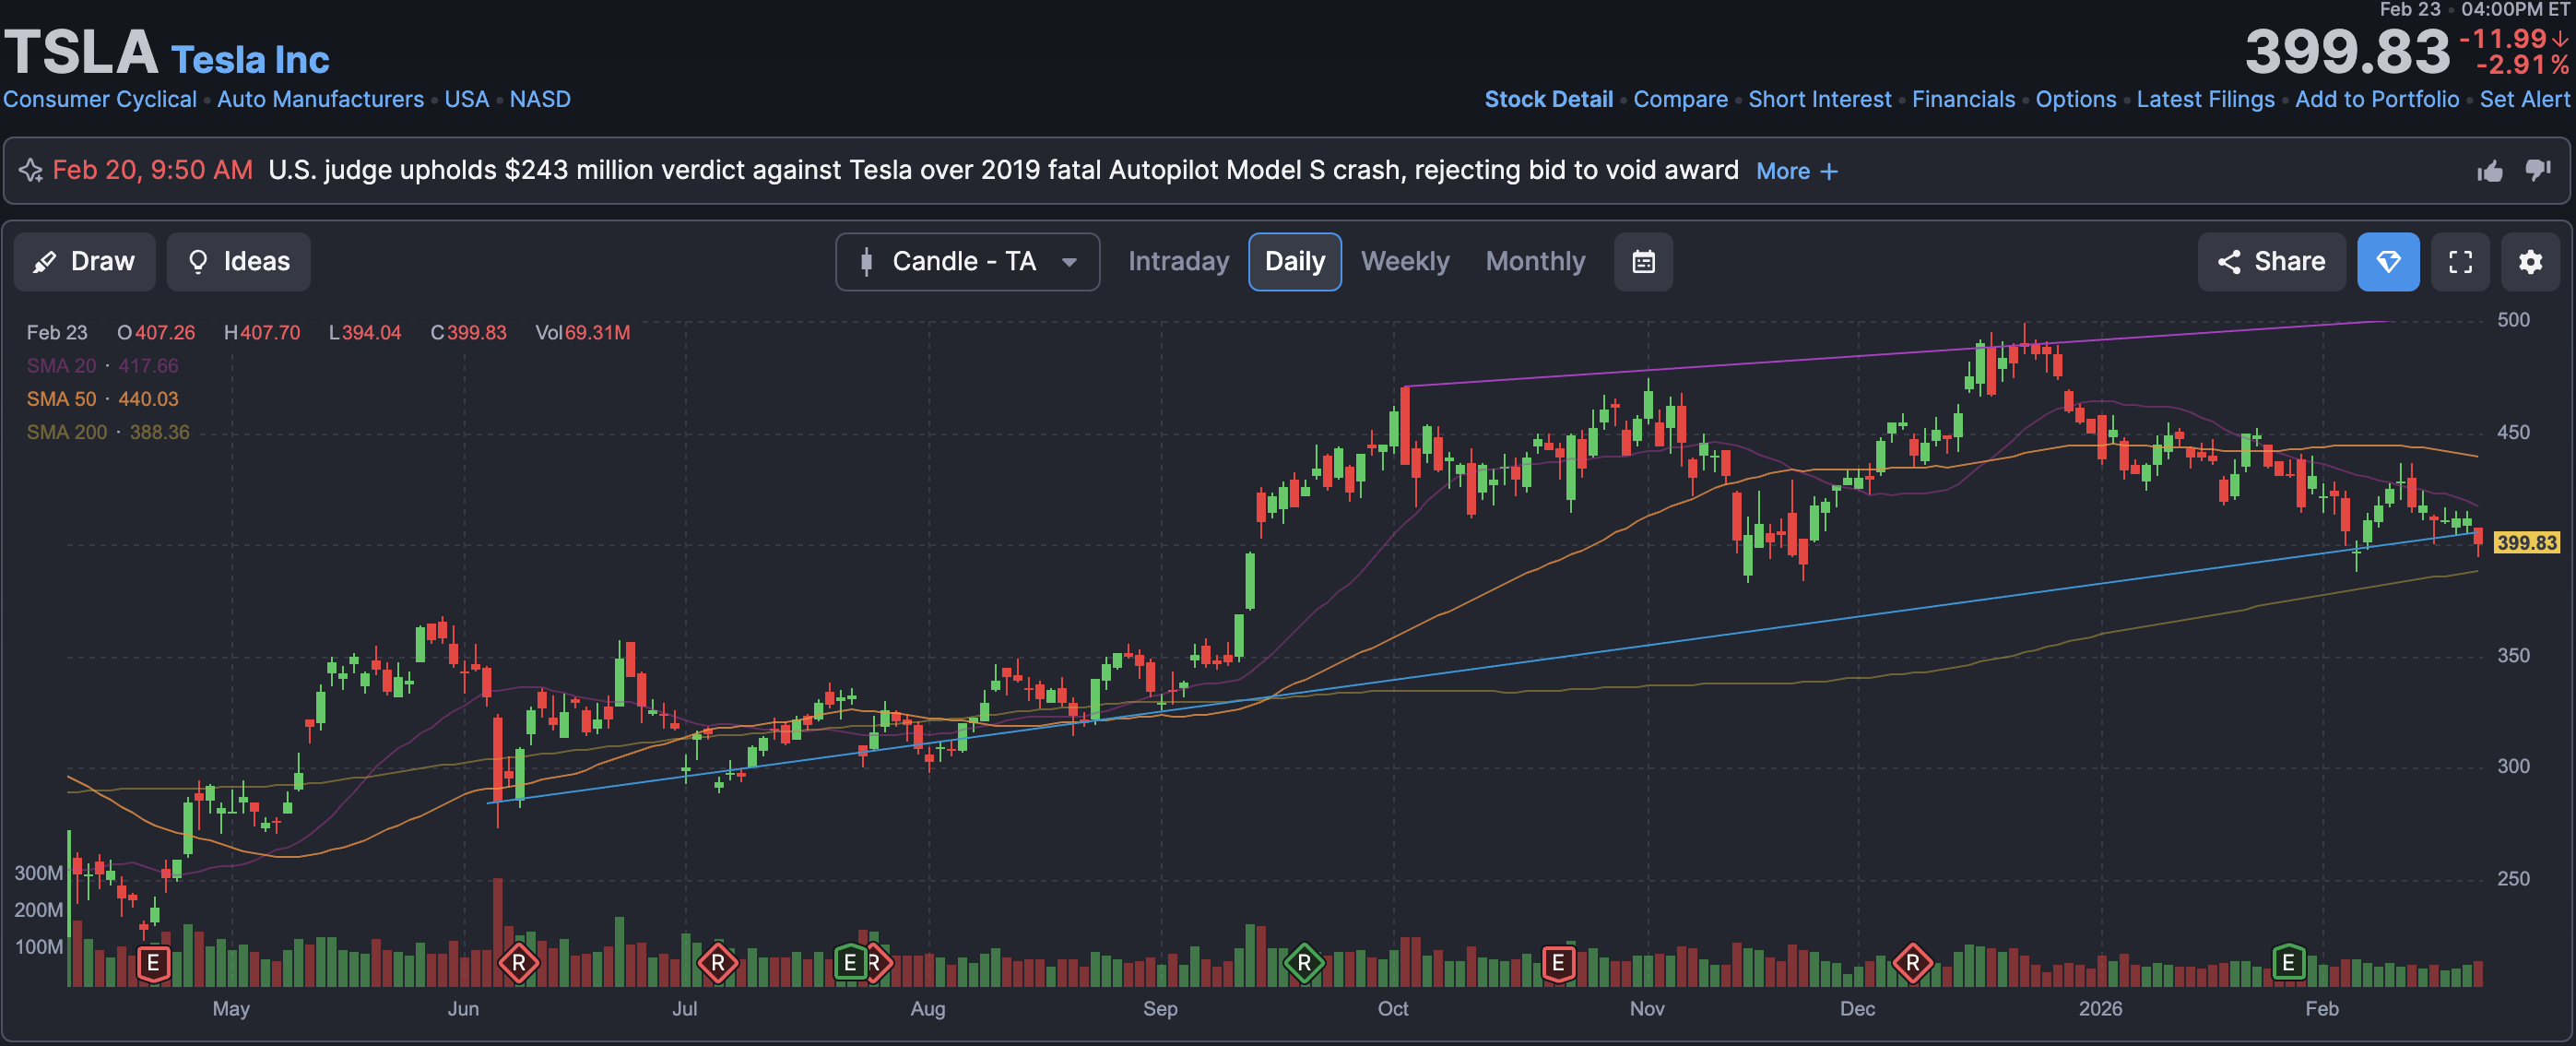Click thumbs up on news headline
Viewport: 2576px width, 1046px height.
point(2490,171)
